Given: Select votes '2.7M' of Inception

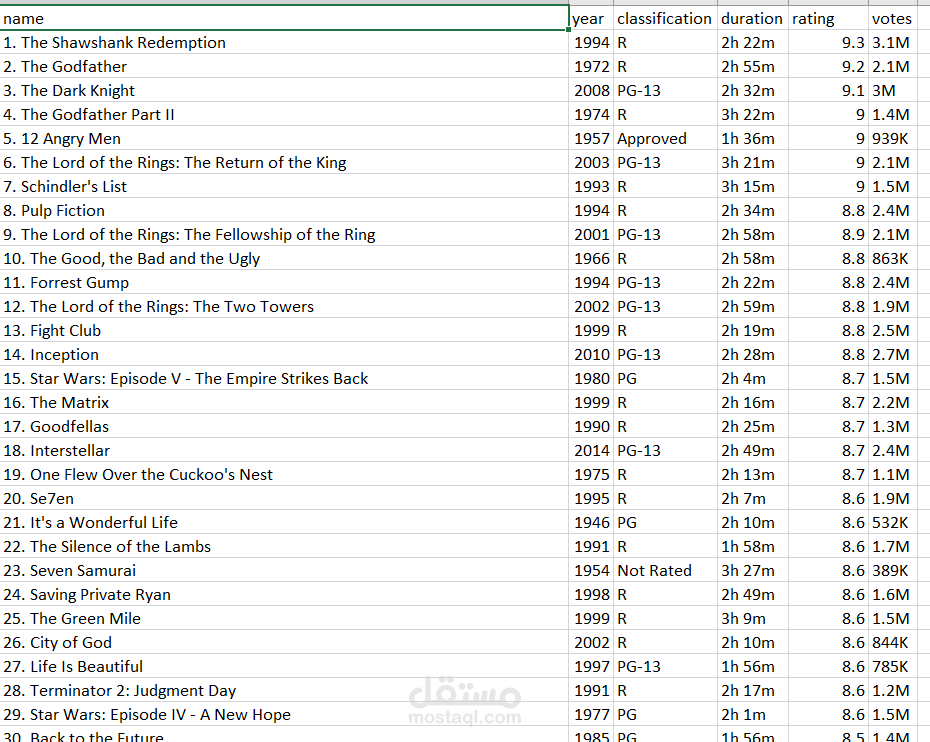Looking at the screenshot, I should pyautogui.click(x=893, y=355).
